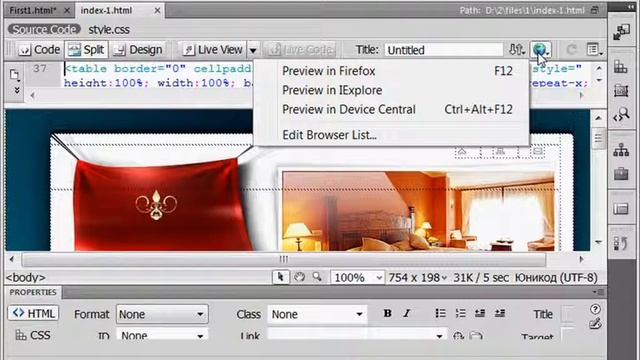Click the Refresh Design View icon

click(571, 50)
